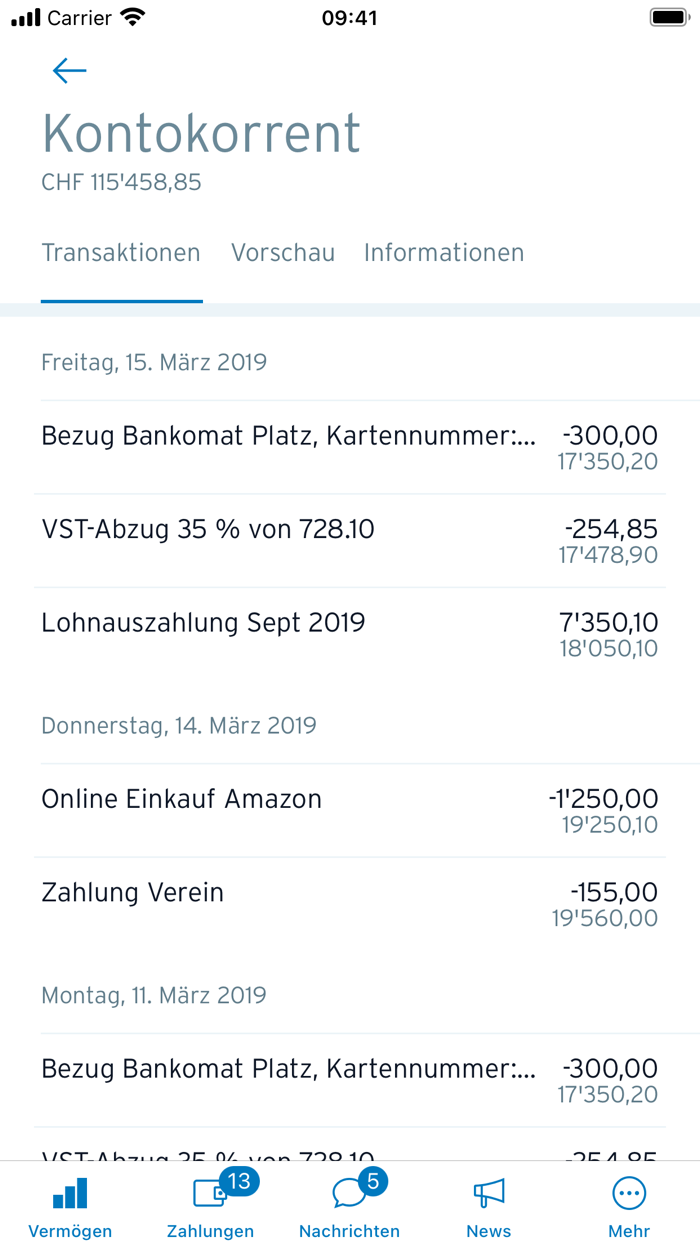This screenshot has height=1244, width=700.
Task: Open the Nachrichten messages icon
Action: [349, 1193]
